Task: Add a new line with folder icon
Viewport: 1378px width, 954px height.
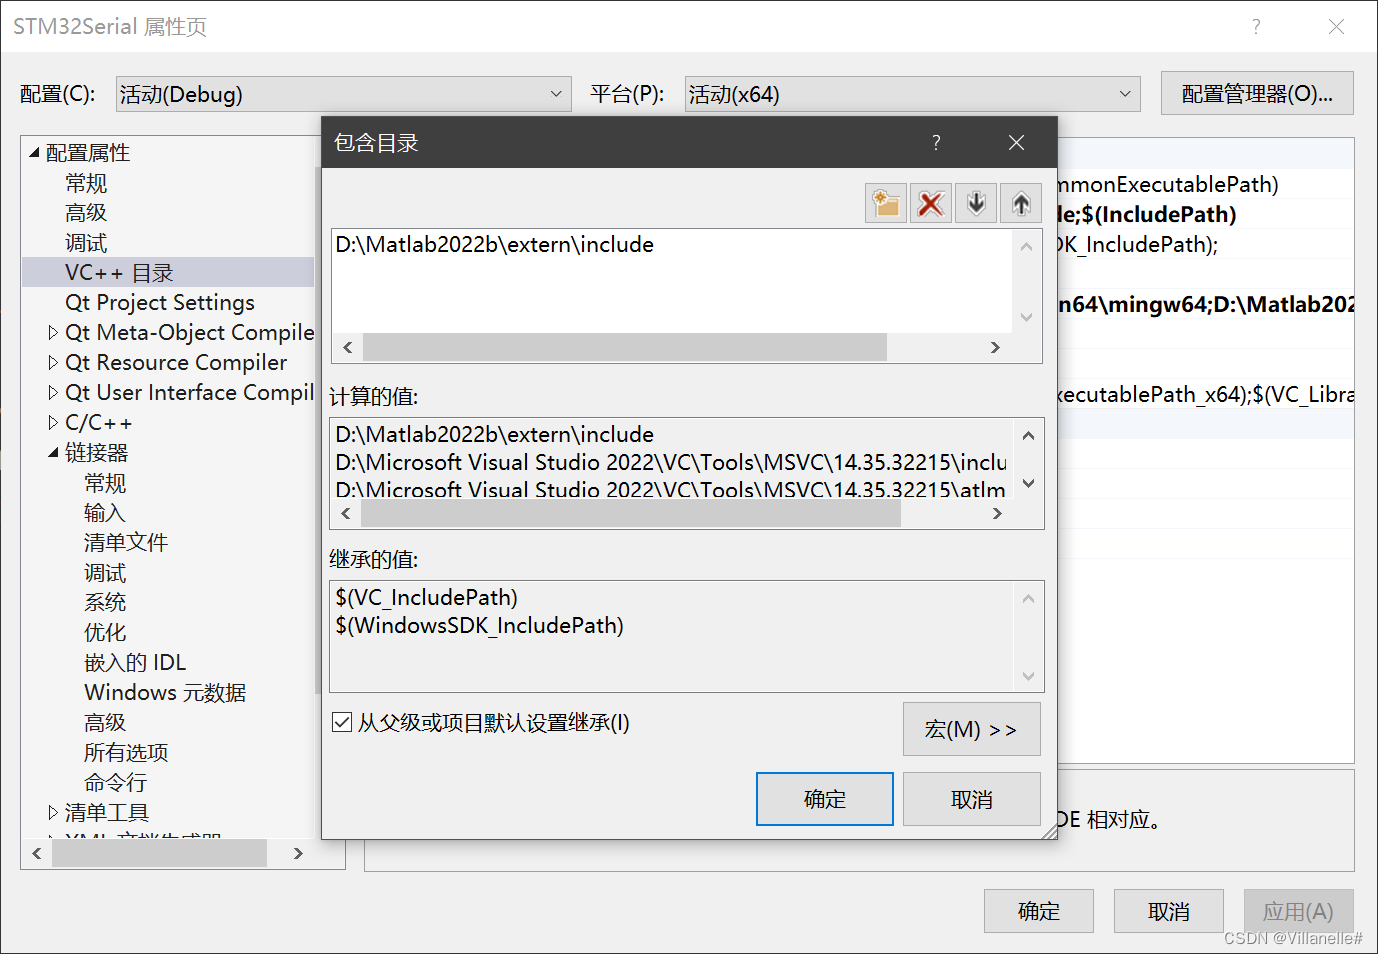Action: 886,204
